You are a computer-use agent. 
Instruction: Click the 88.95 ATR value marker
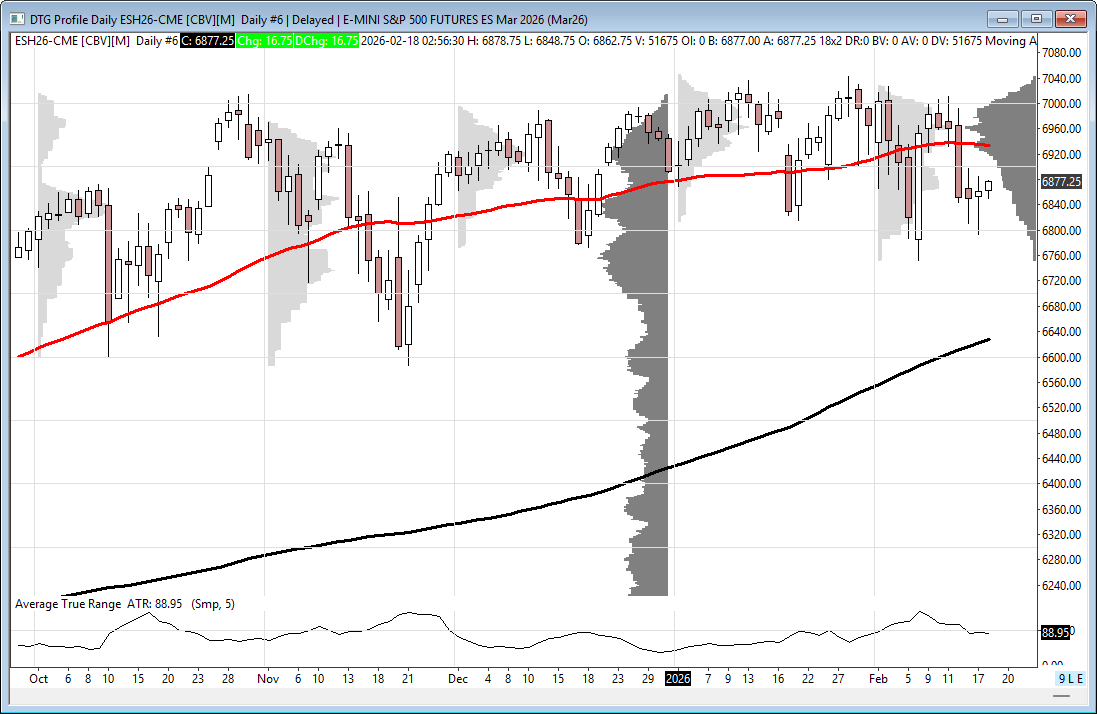point(1055,633)
